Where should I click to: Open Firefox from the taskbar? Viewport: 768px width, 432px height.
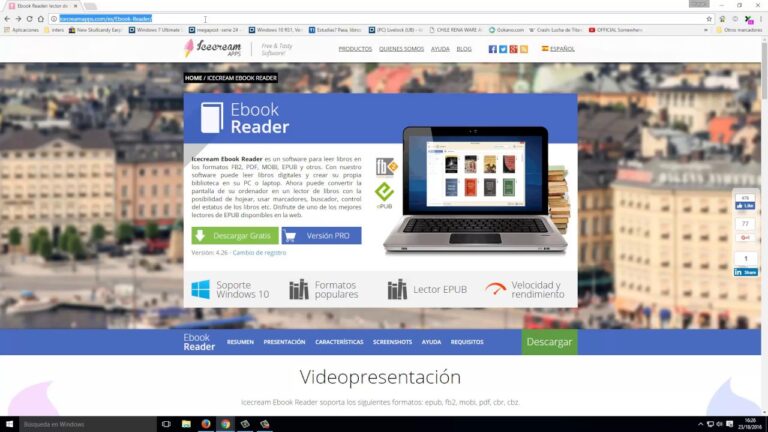click(206, 424)
